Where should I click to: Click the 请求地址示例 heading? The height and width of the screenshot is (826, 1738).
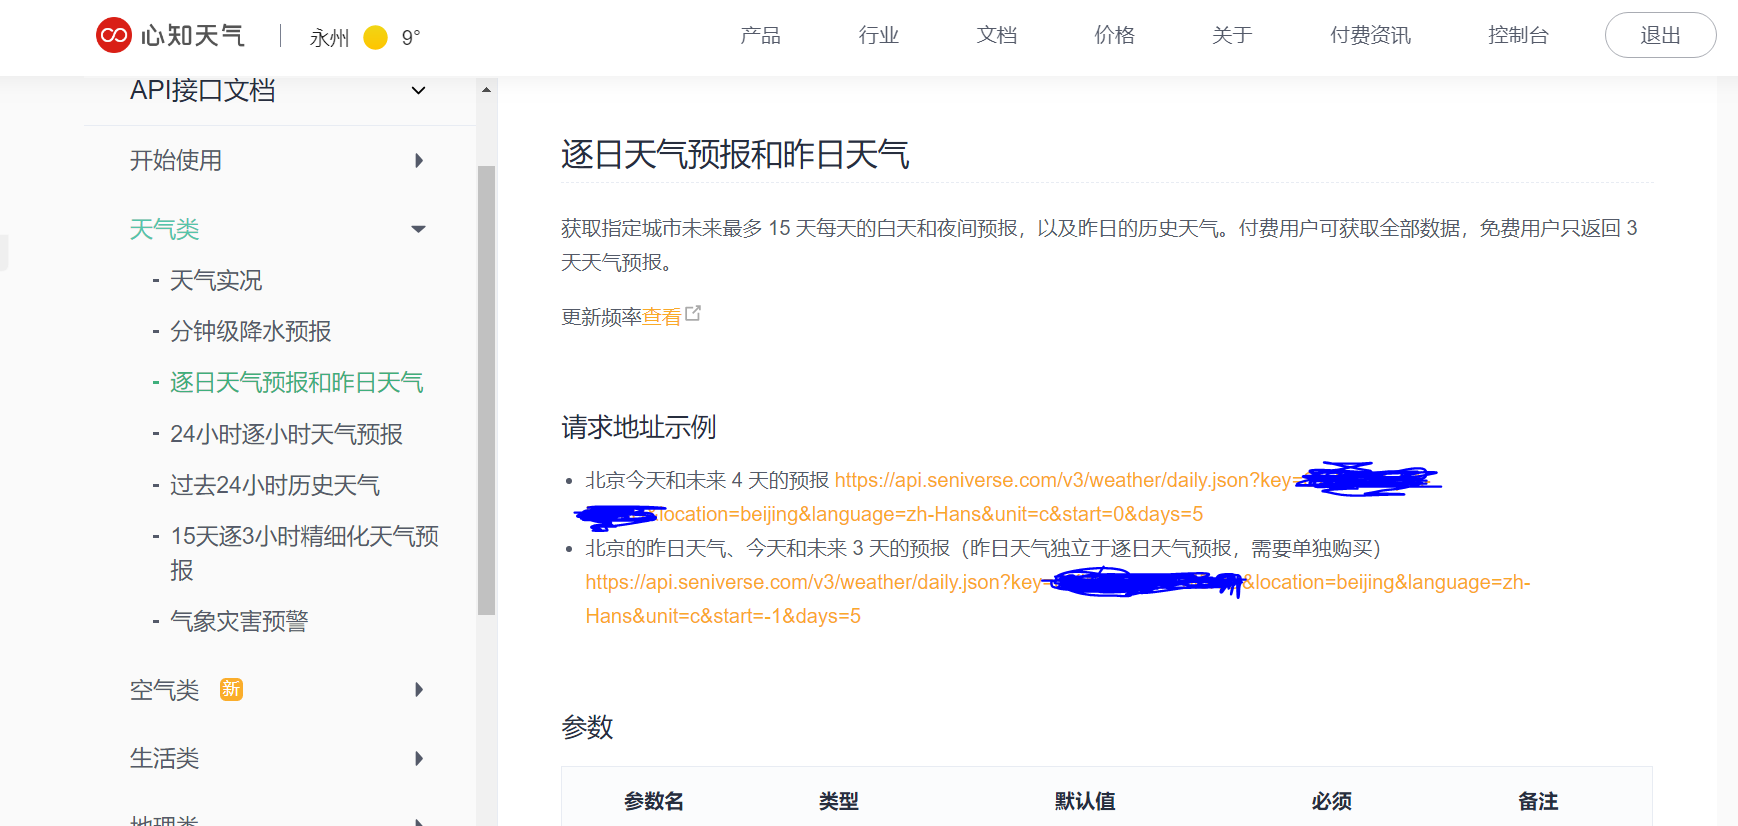639,427
